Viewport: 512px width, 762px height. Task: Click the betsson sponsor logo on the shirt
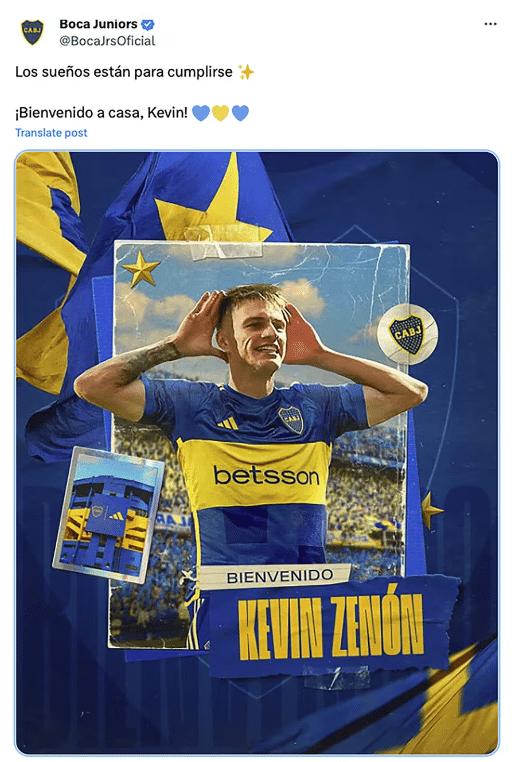point(266,476)
